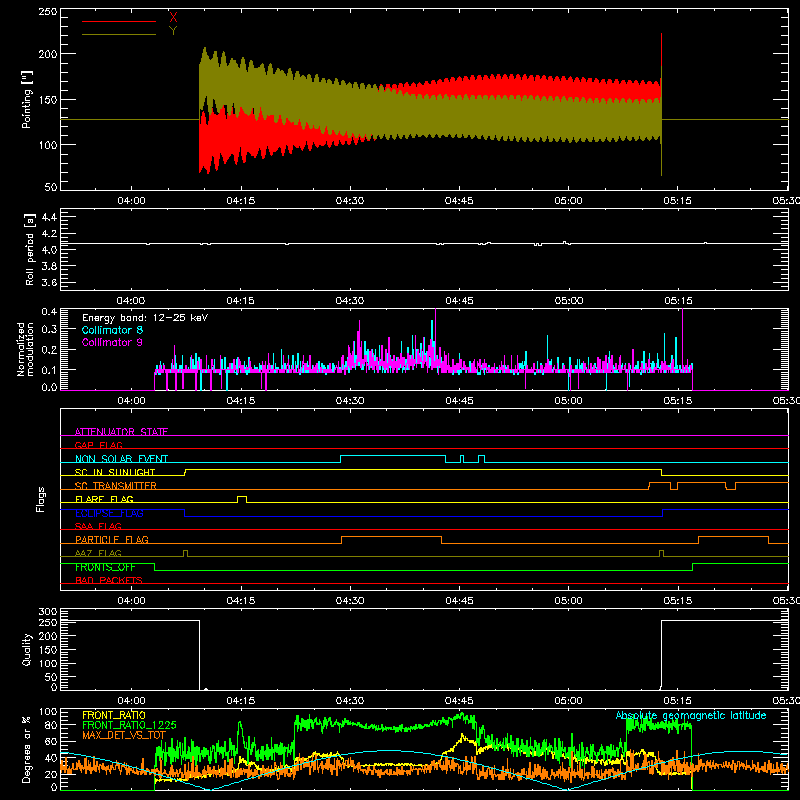
Task: Click the PARTICLE_FLAG raised segment near 05:20
Action: pyautogui.click(x=733, y=537)
